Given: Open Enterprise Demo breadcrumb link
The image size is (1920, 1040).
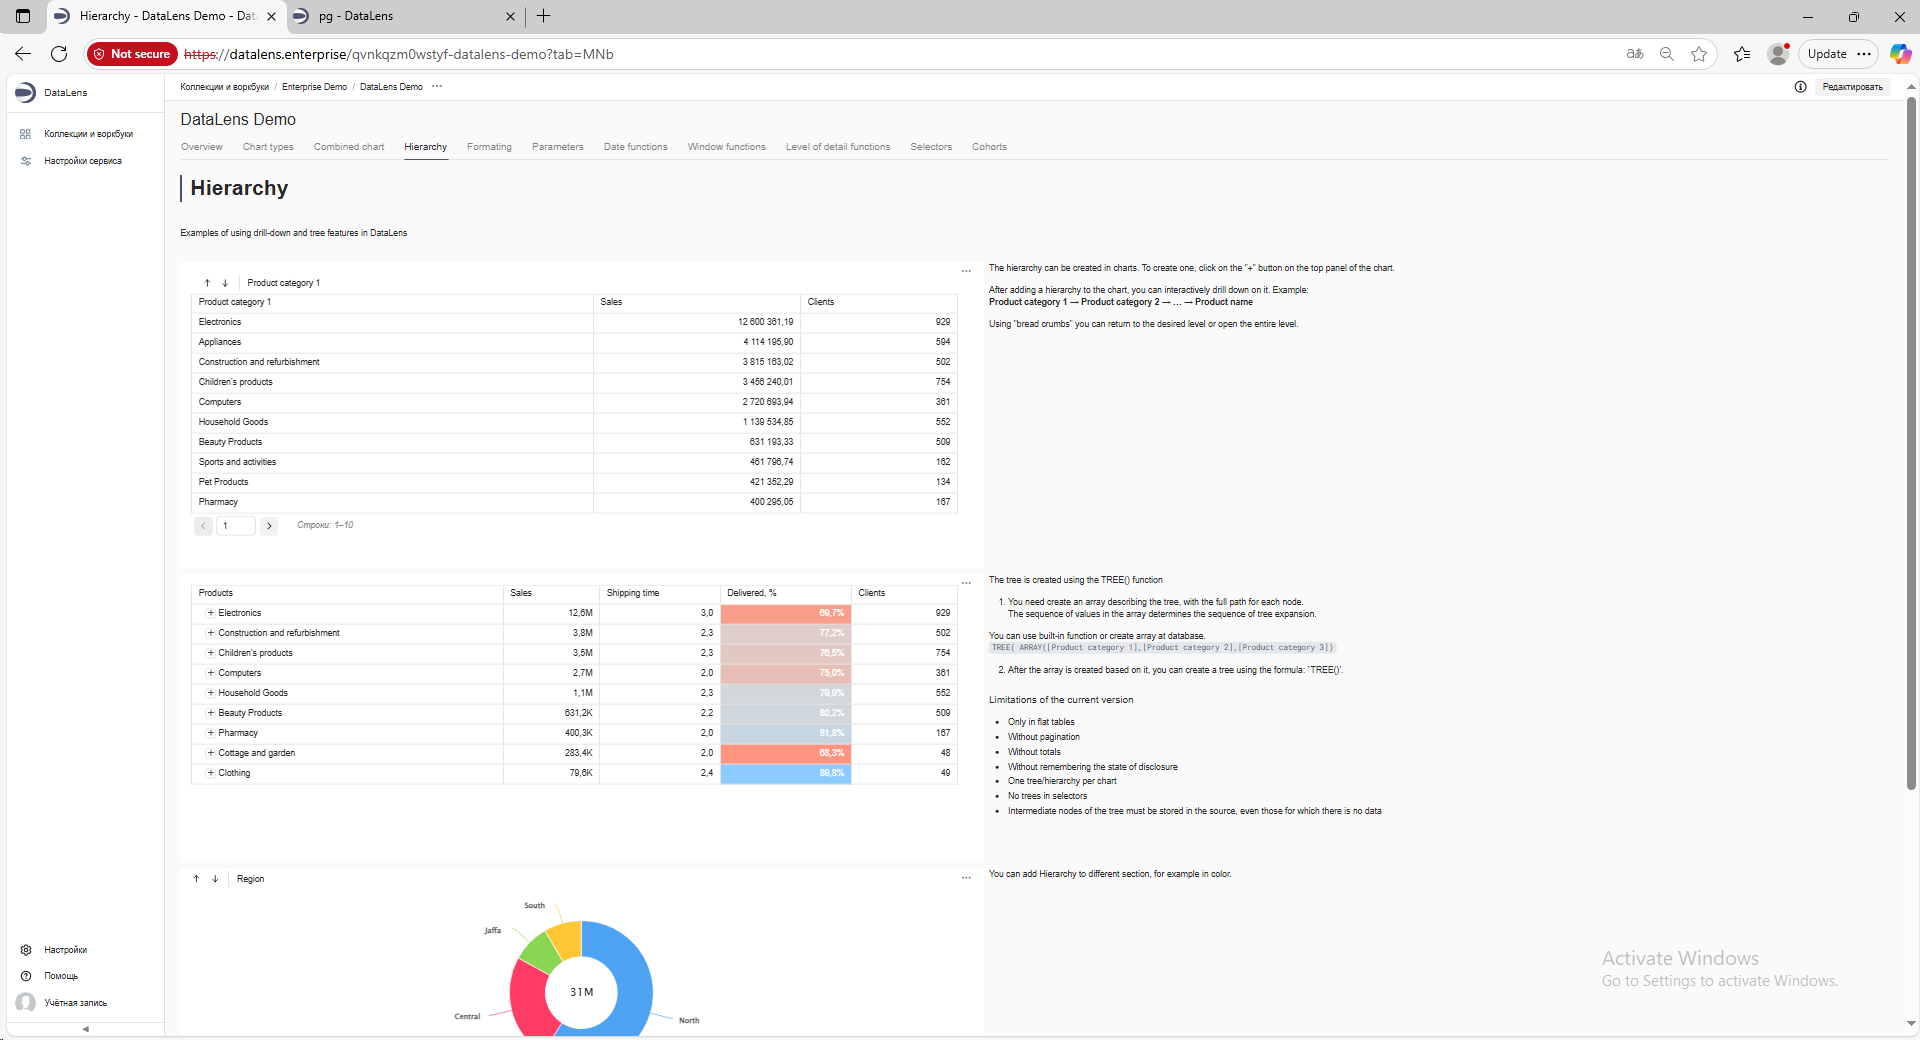Looking at the screenshot, I should [x=314, y=87].
